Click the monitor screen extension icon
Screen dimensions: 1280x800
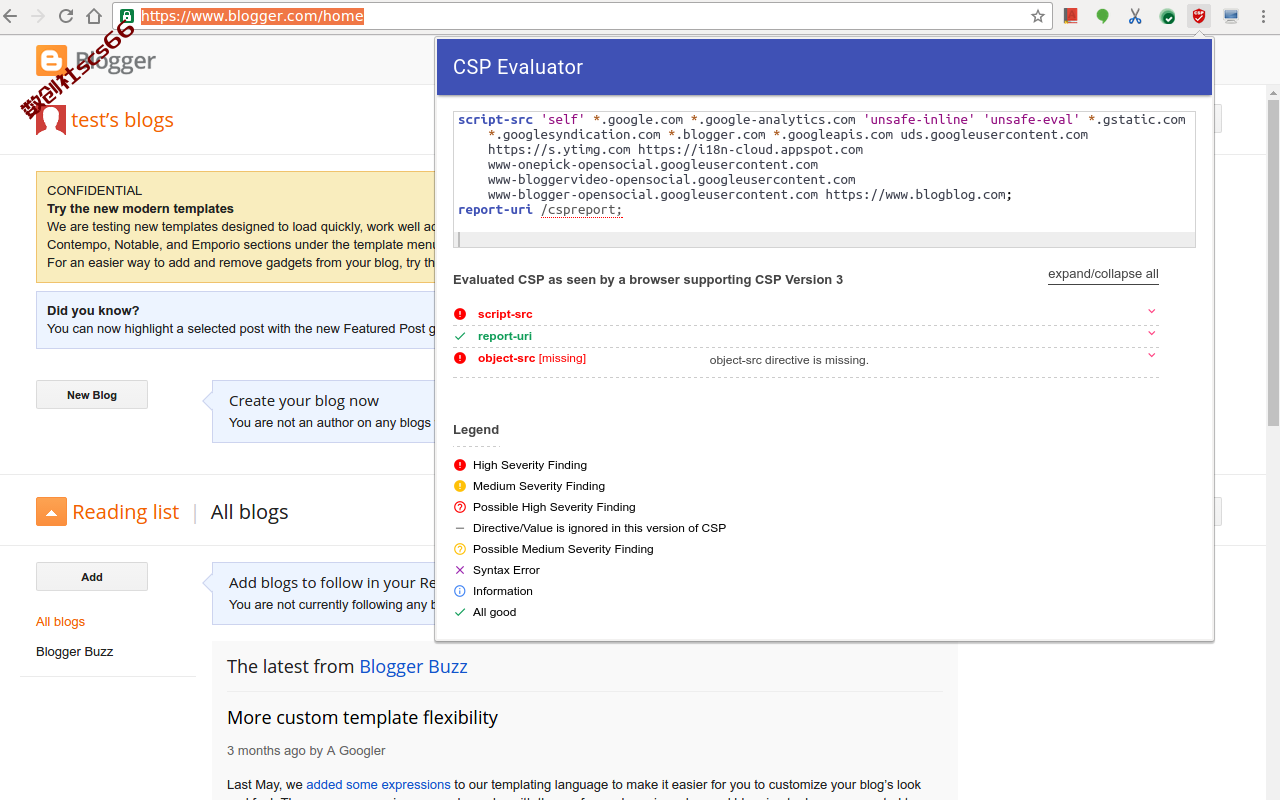pyautogui.click(x=1231, y=16)
